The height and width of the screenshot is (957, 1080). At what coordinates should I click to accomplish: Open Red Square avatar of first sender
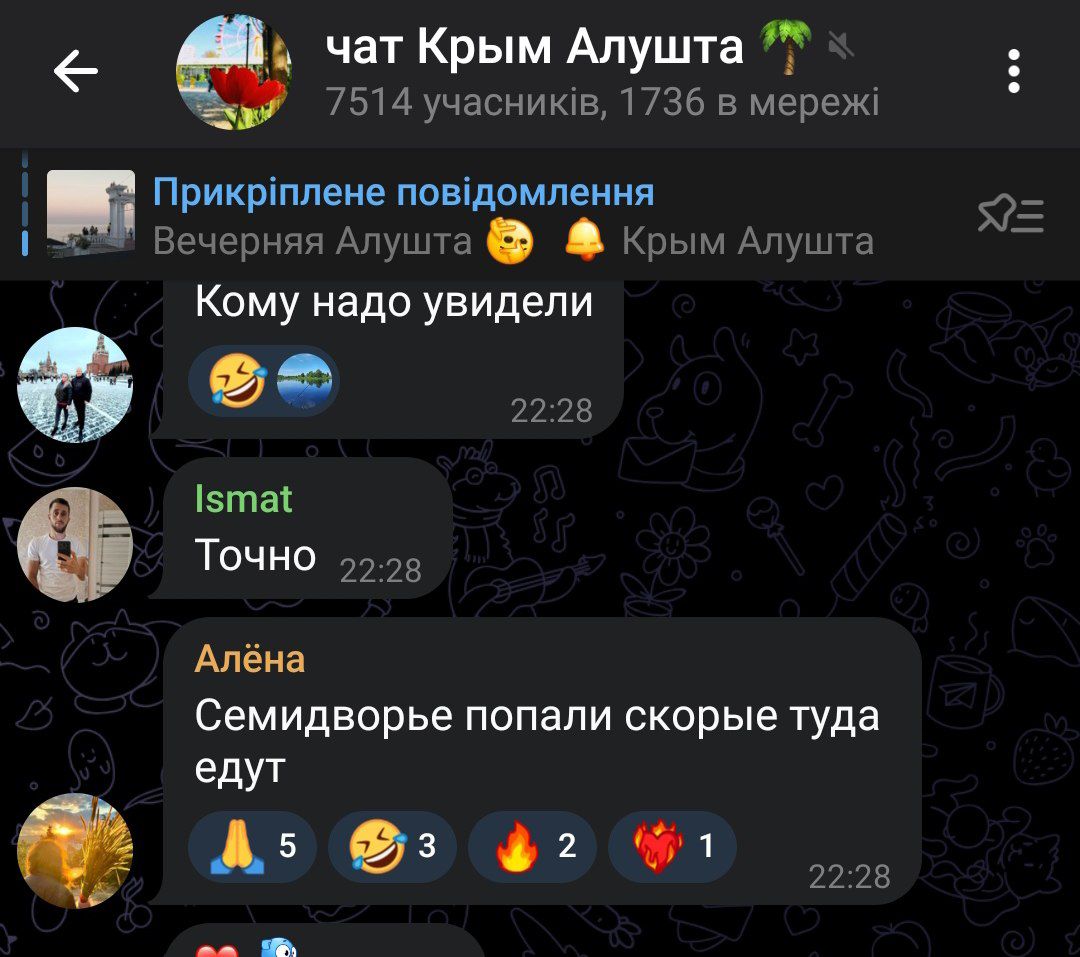[x=75, y=384]
